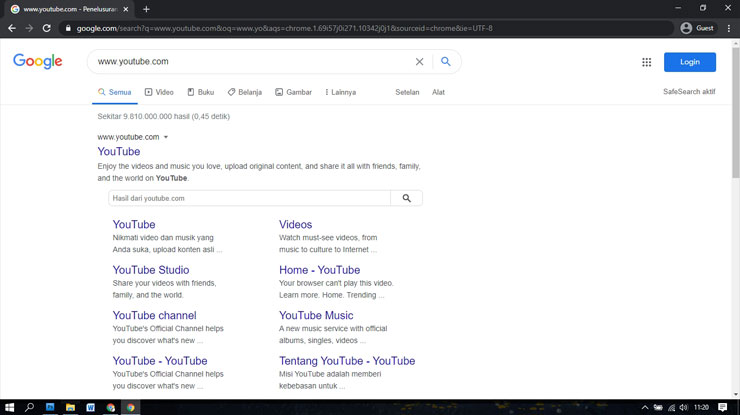Open the Guest profile avatar

686,28
